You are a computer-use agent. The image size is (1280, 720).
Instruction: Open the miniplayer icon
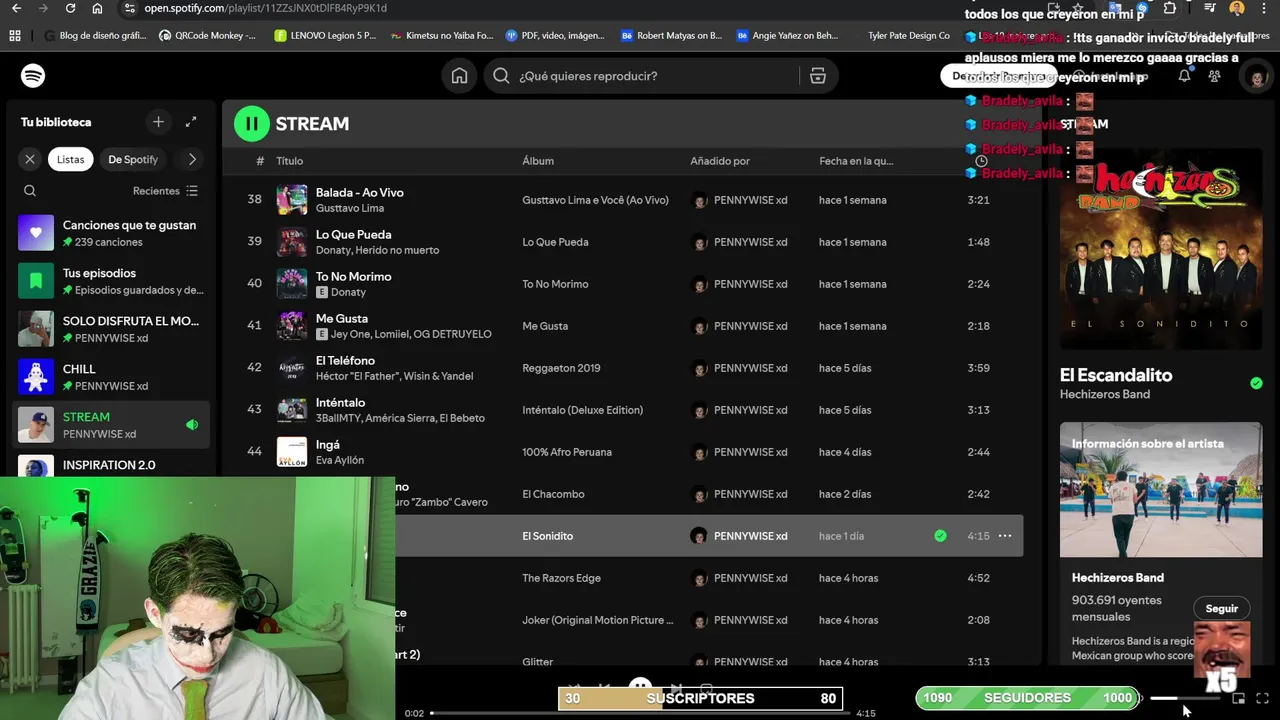point(1238,698)
